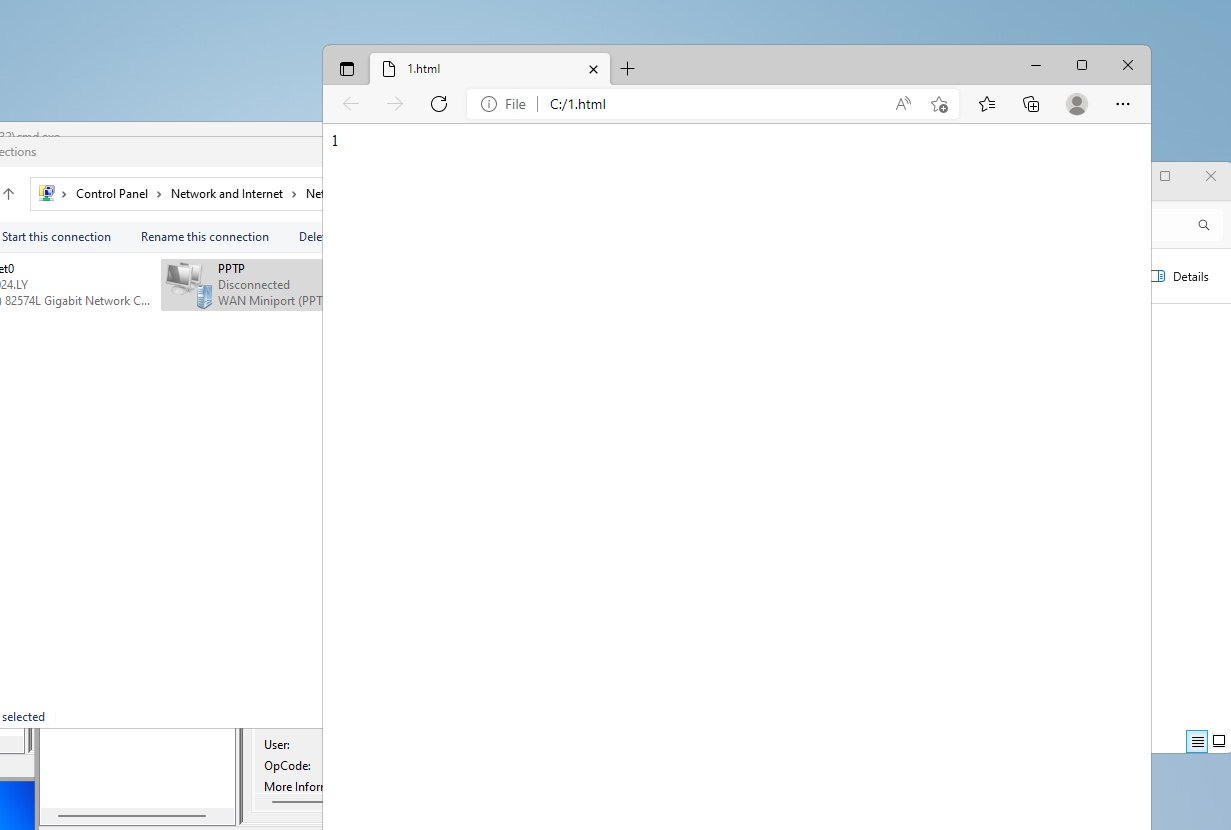Expand chevron after Control Panel breadcrumb
Image resolution: width=1231 pixels, height=830 pixels.
pos(160,194)
